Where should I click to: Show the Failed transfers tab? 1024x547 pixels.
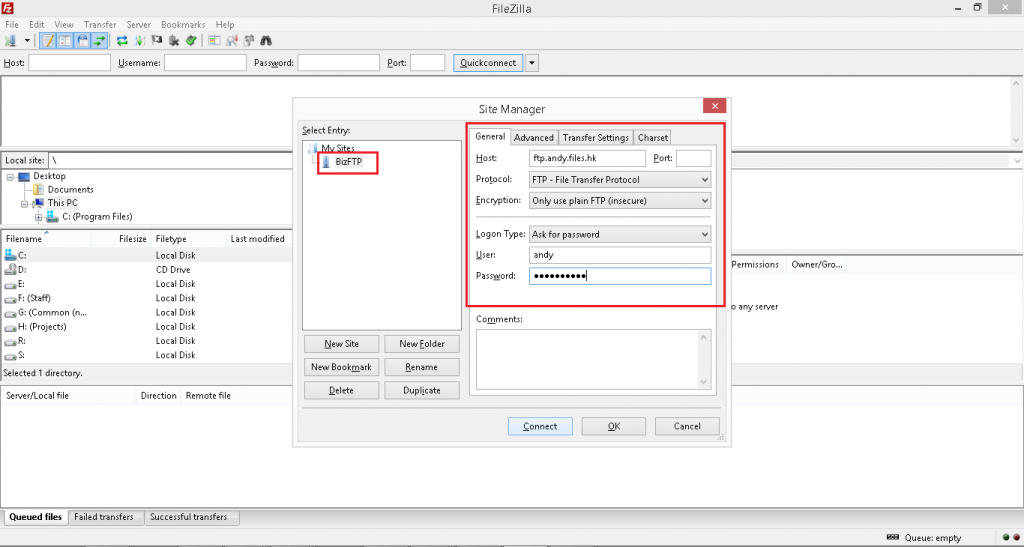(x=104, y=517)
